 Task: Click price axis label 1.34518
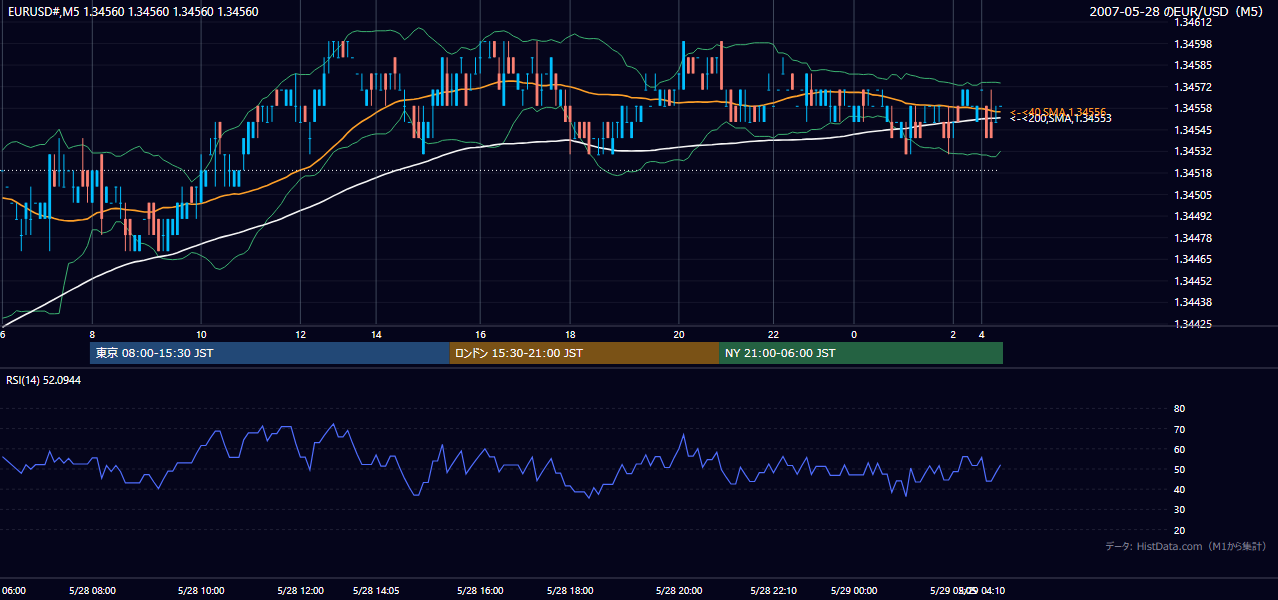[x=1195, y=173]
